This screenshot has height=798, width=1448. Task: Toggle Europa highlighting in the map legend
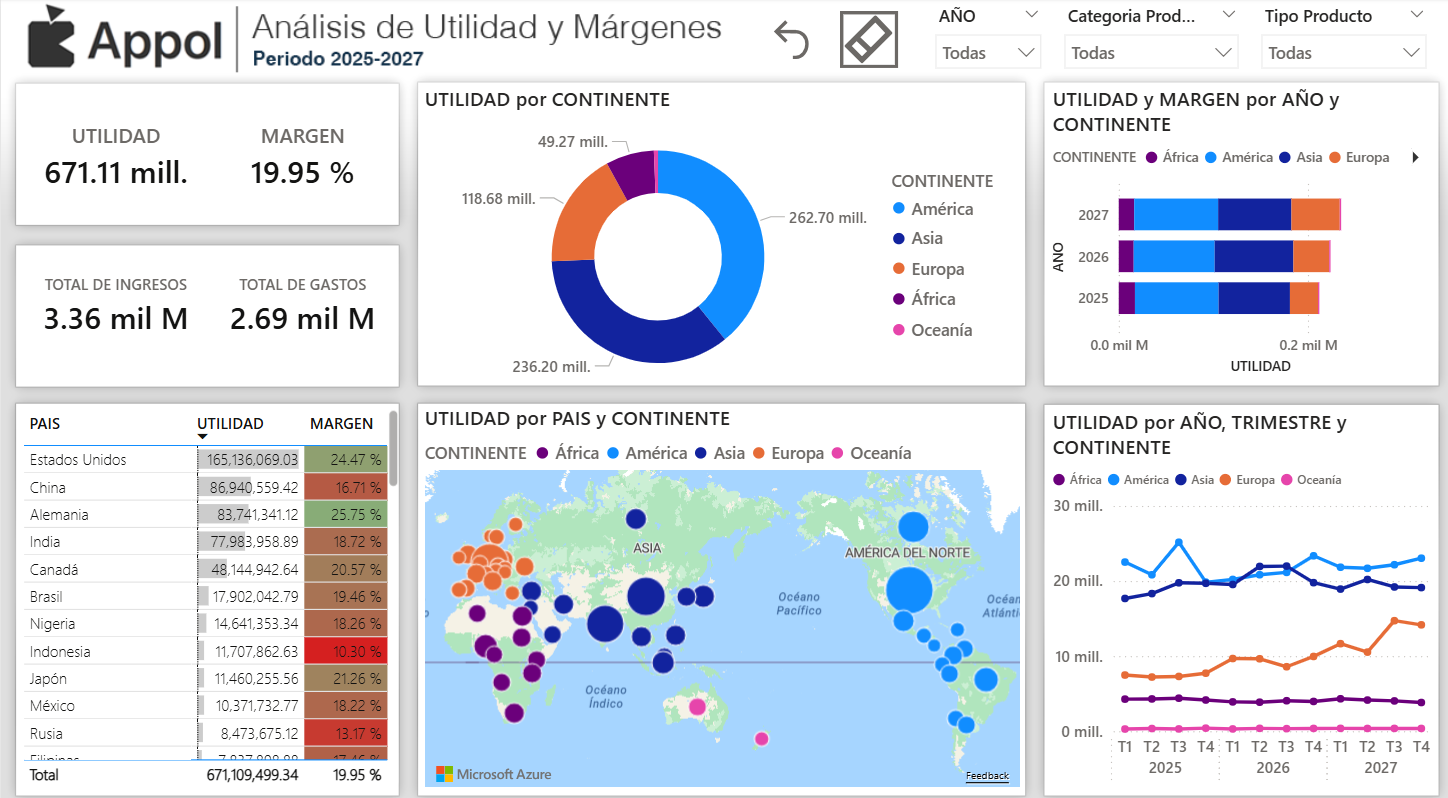tap(760, 453)
